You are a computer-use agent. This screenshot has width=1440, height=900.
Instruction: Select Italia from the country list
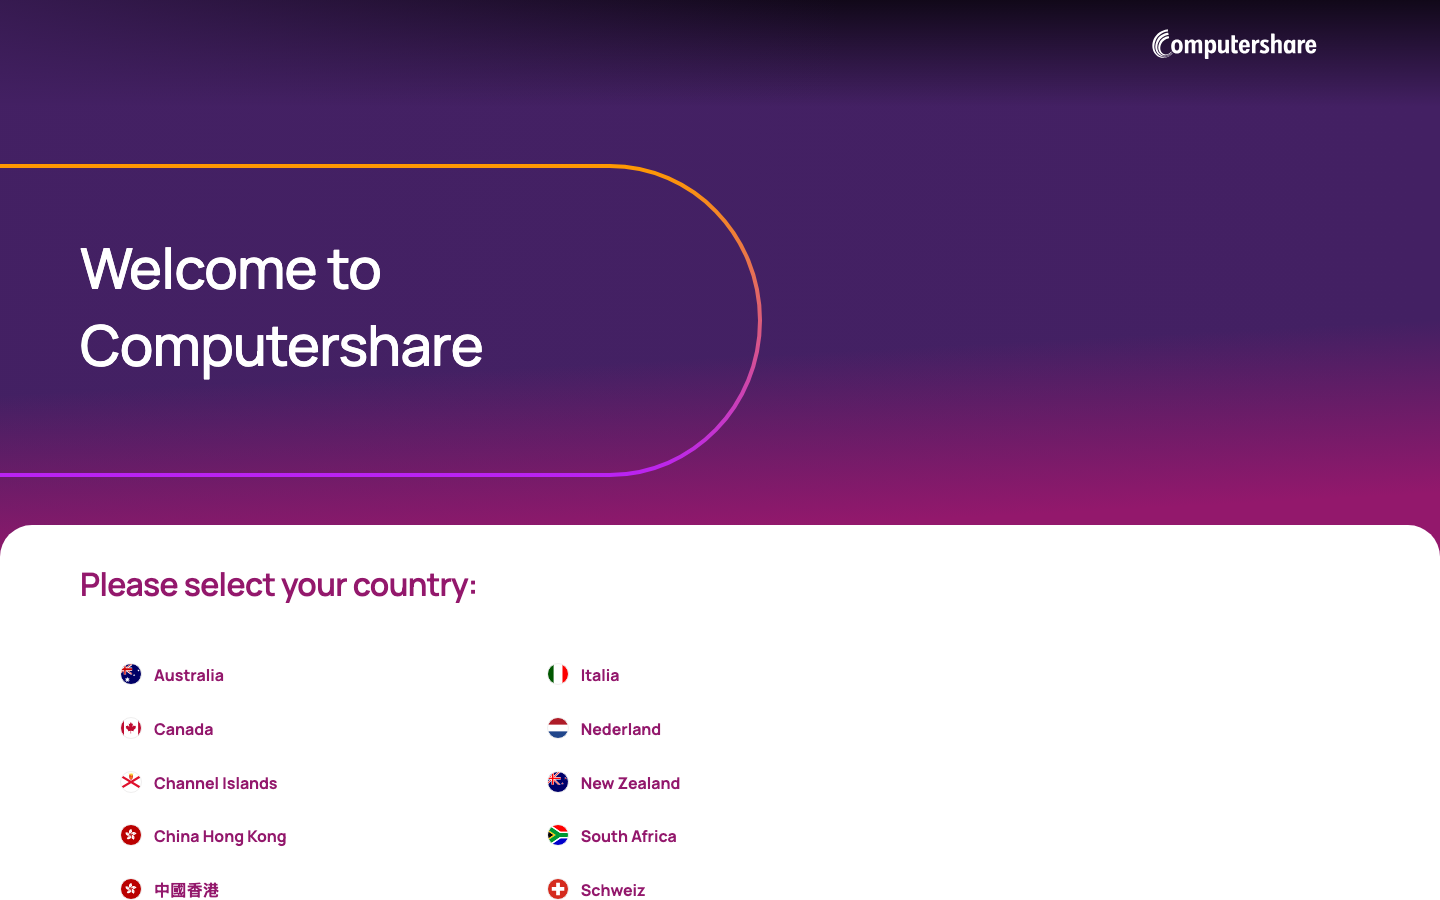(x=600, y=675)
